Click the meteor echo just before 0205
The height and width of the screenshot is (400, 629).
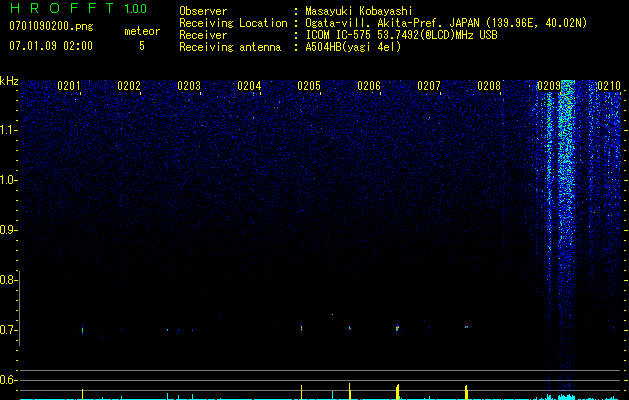(301, 328)
